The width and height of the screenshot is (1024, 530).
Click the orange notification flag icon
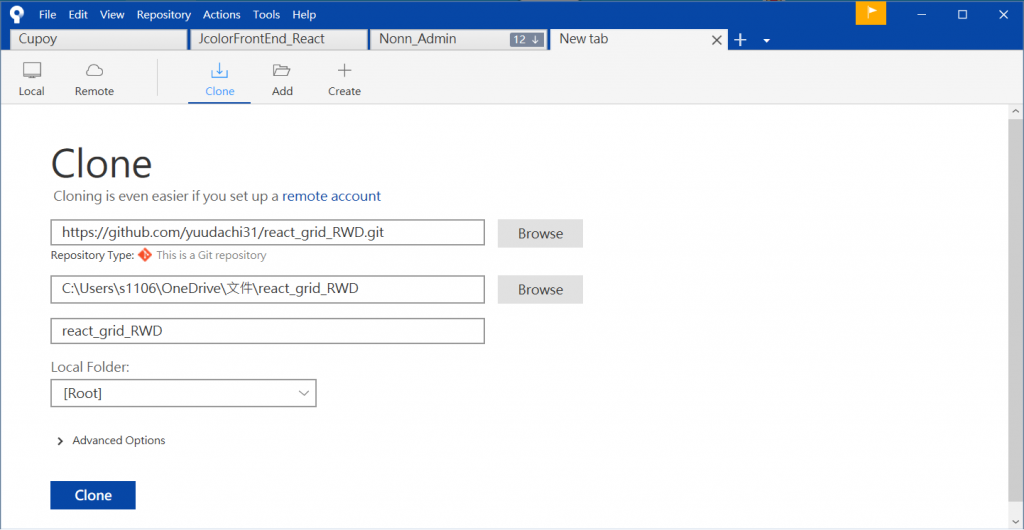(871, 14)
